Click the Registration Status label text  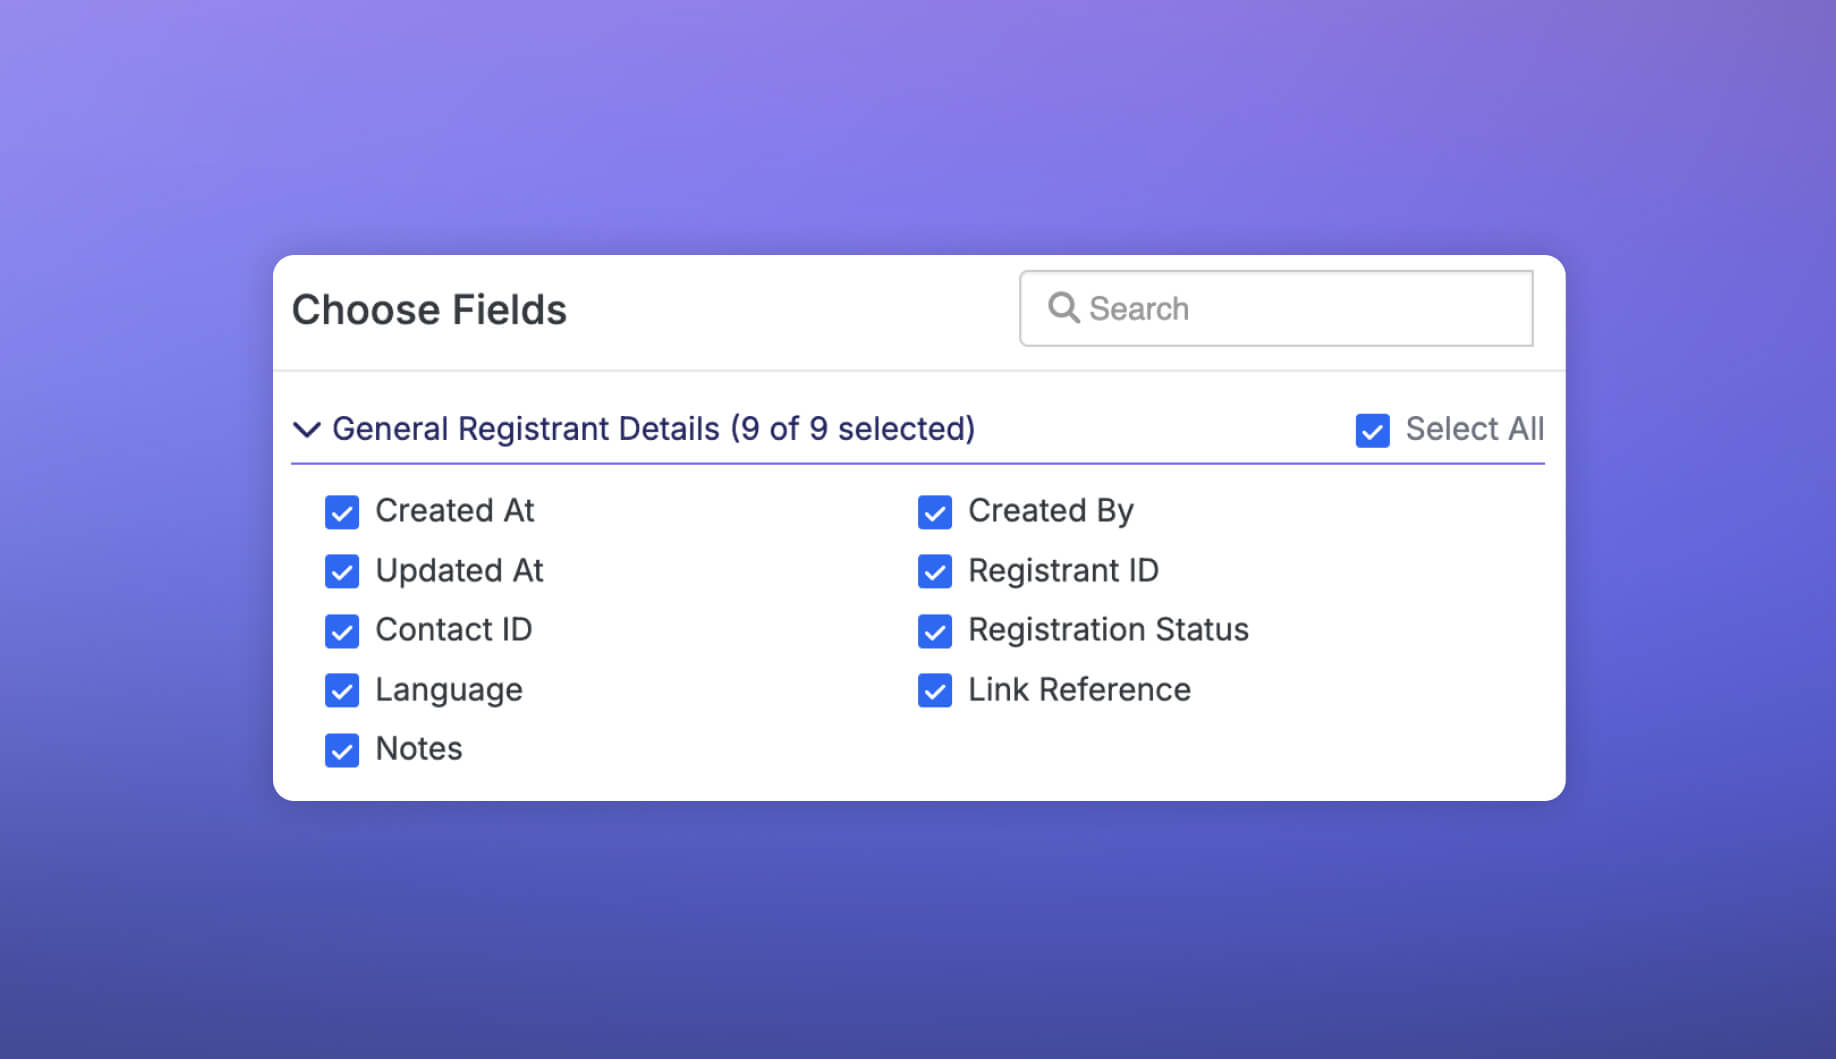(x=1108, y=630)
